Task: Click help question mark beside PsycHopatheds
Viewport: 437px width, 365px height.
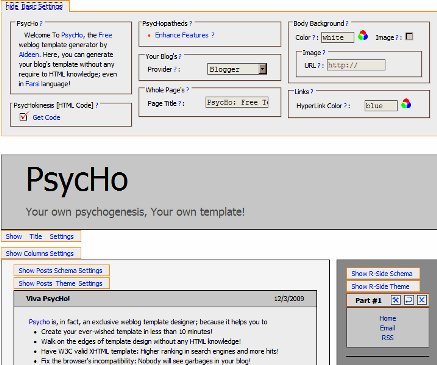Action: click(x=190, y=24)
